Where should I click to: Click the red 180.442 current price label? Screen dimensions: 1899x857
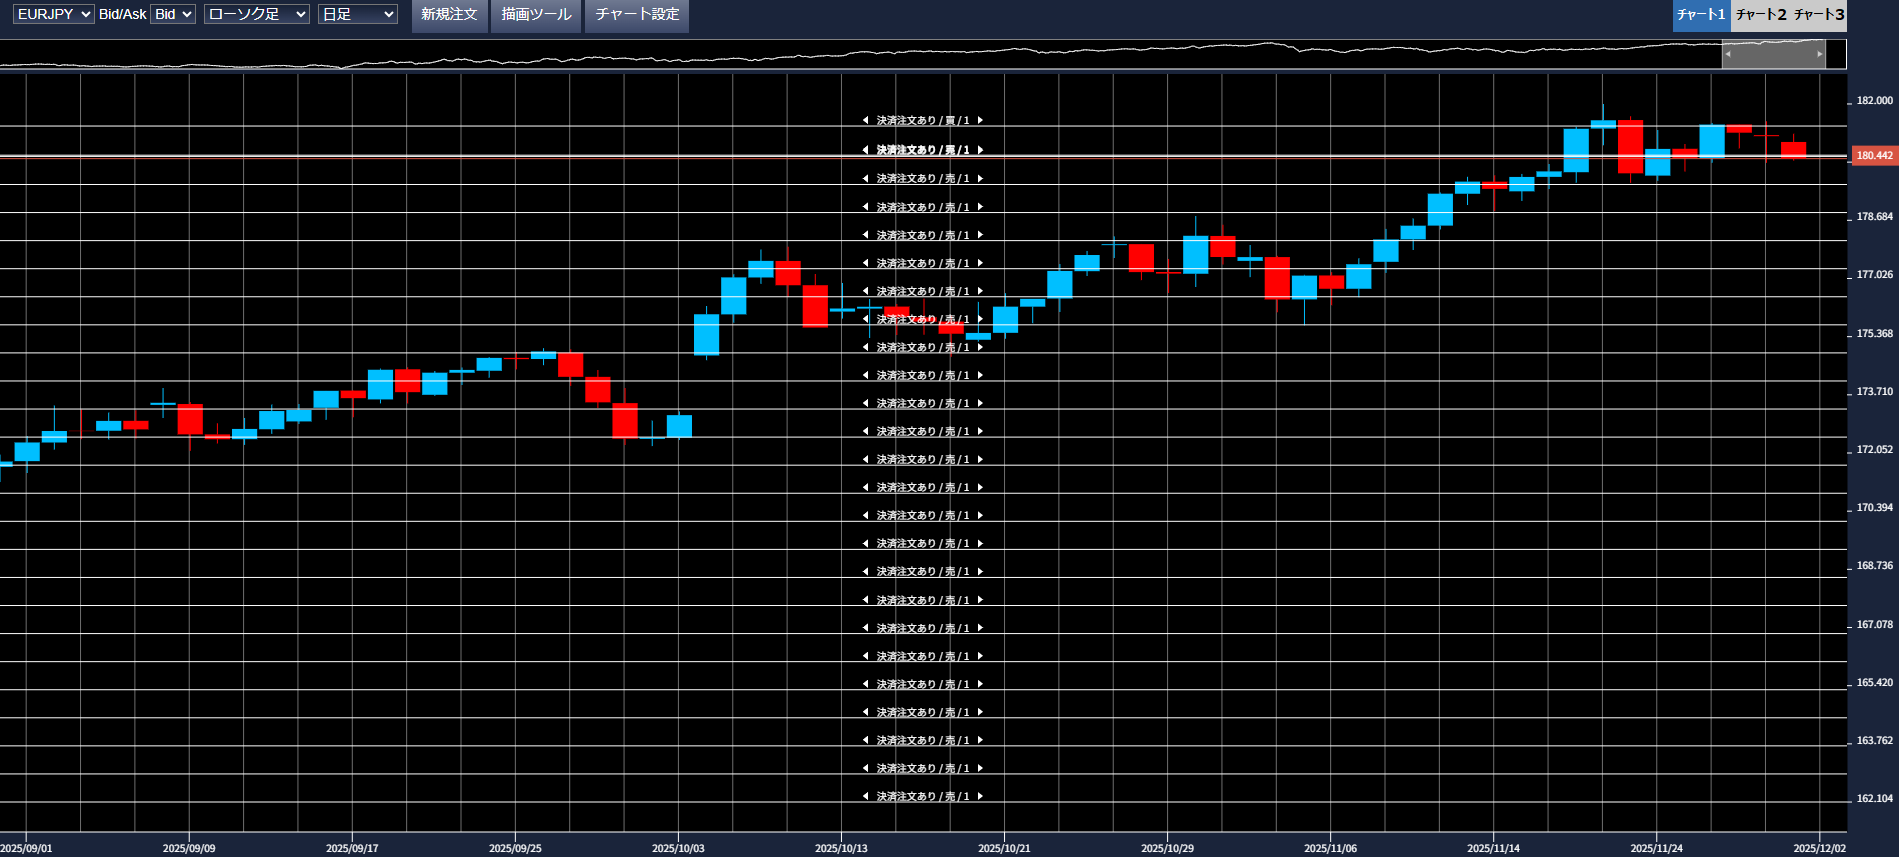(1874, 156)
